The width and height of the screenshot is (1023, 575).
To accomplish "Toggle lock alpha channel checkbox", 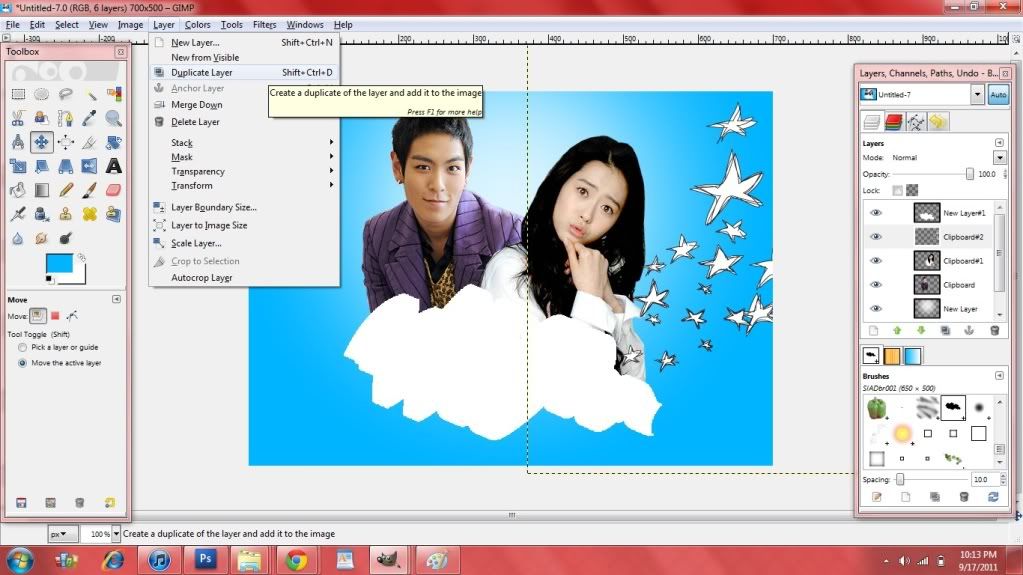I will (x=912, y=191).
